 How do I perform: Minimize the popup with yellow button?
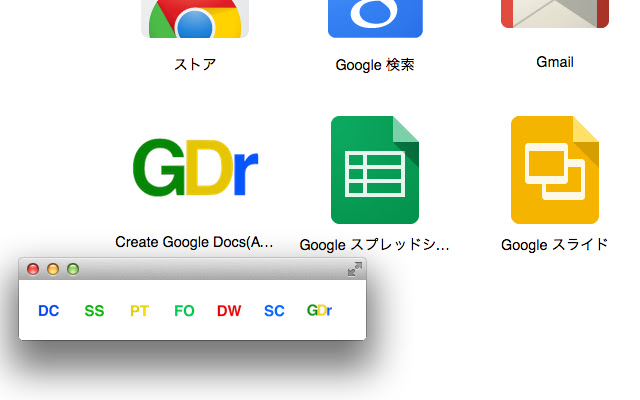pyautogui.click(x=53, y=269)
